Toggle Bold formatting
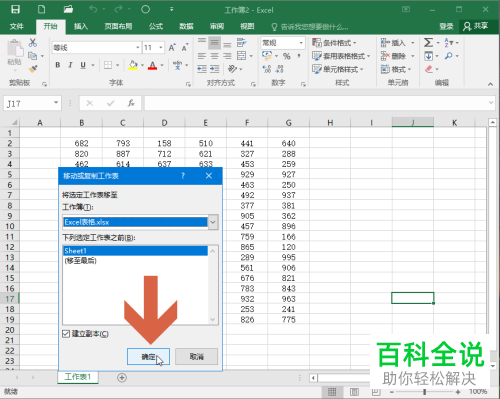Screen dimensions: 500x399 point(58,65)
